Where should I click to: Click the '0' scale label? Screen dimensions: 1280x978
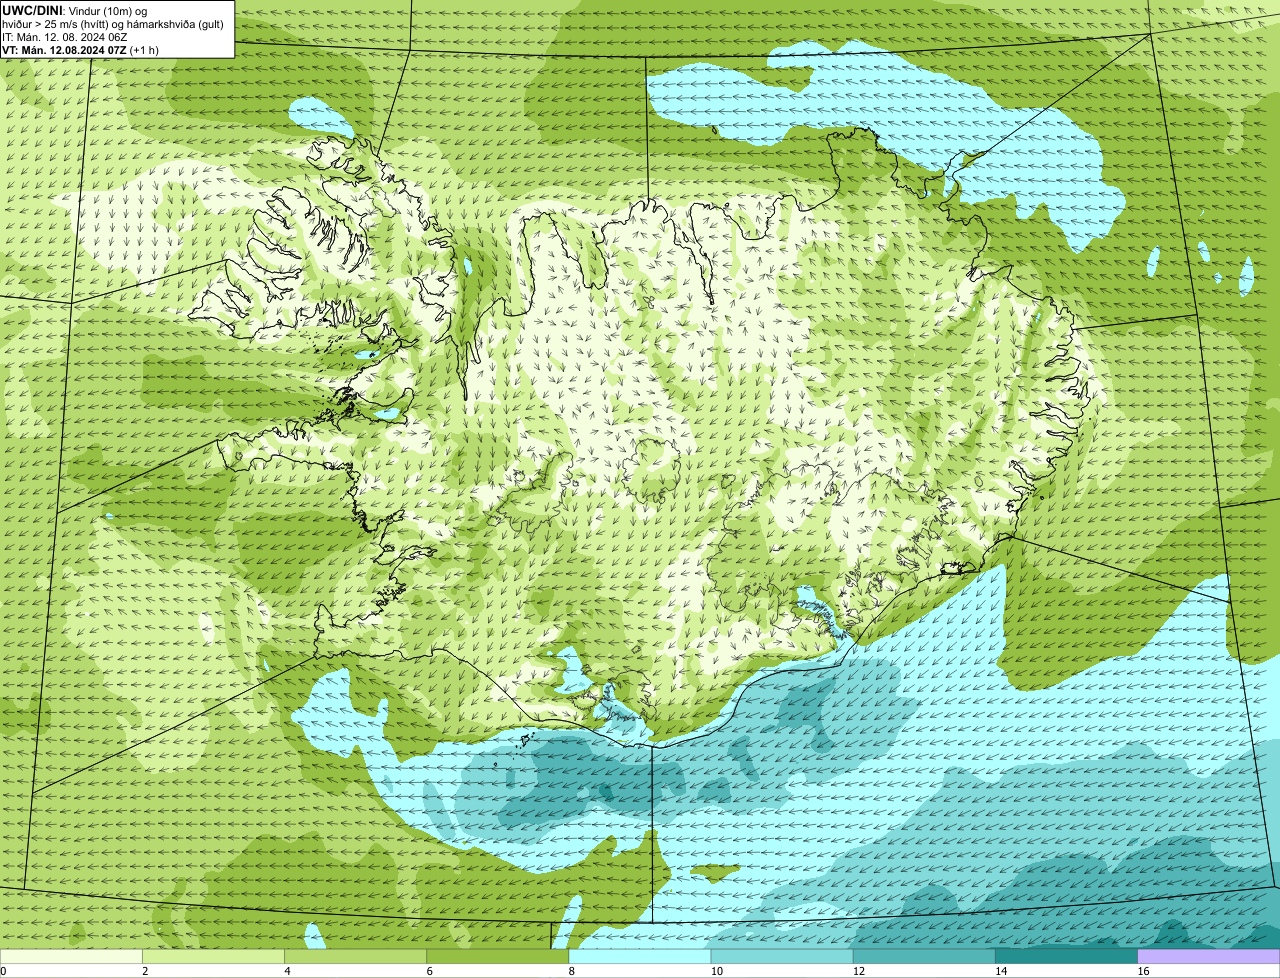(3, 971)
